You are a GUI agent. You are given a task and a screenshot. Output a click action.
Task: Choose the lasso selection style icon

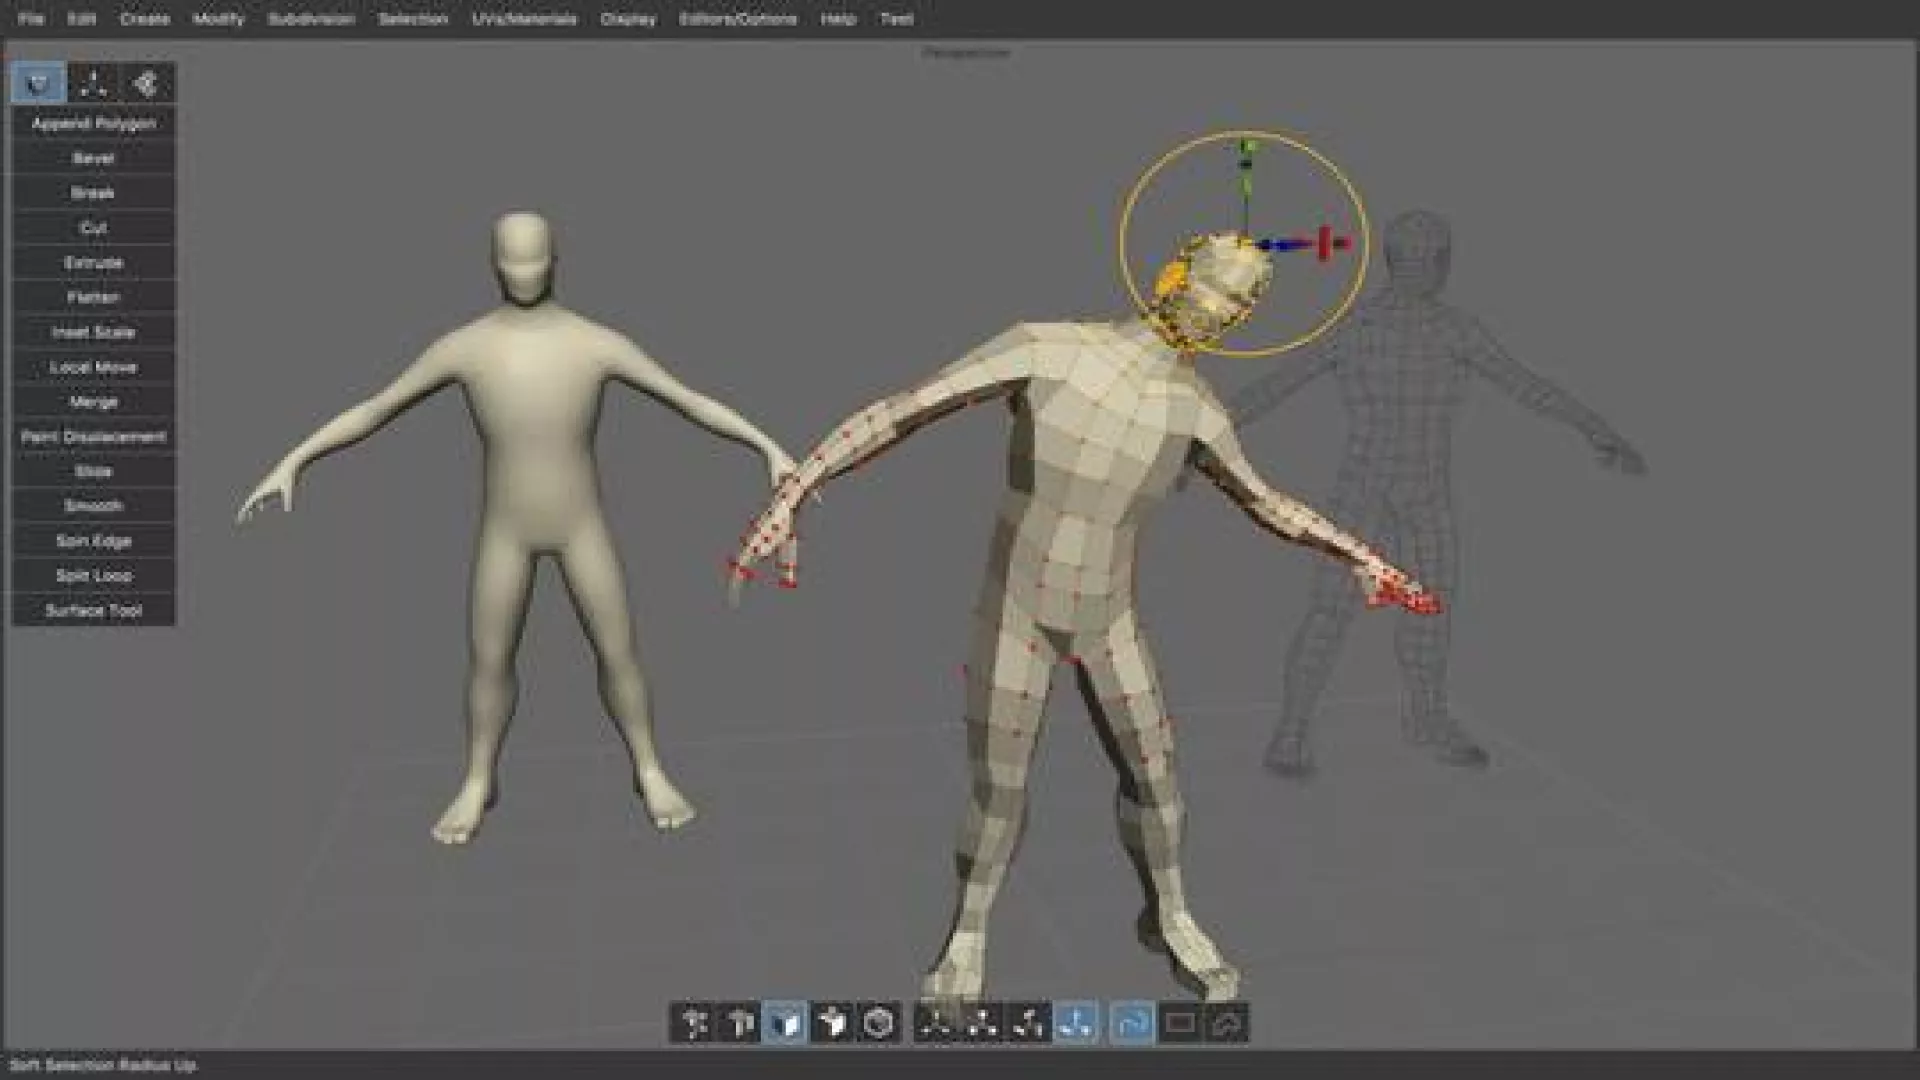pos(1226,1023)
